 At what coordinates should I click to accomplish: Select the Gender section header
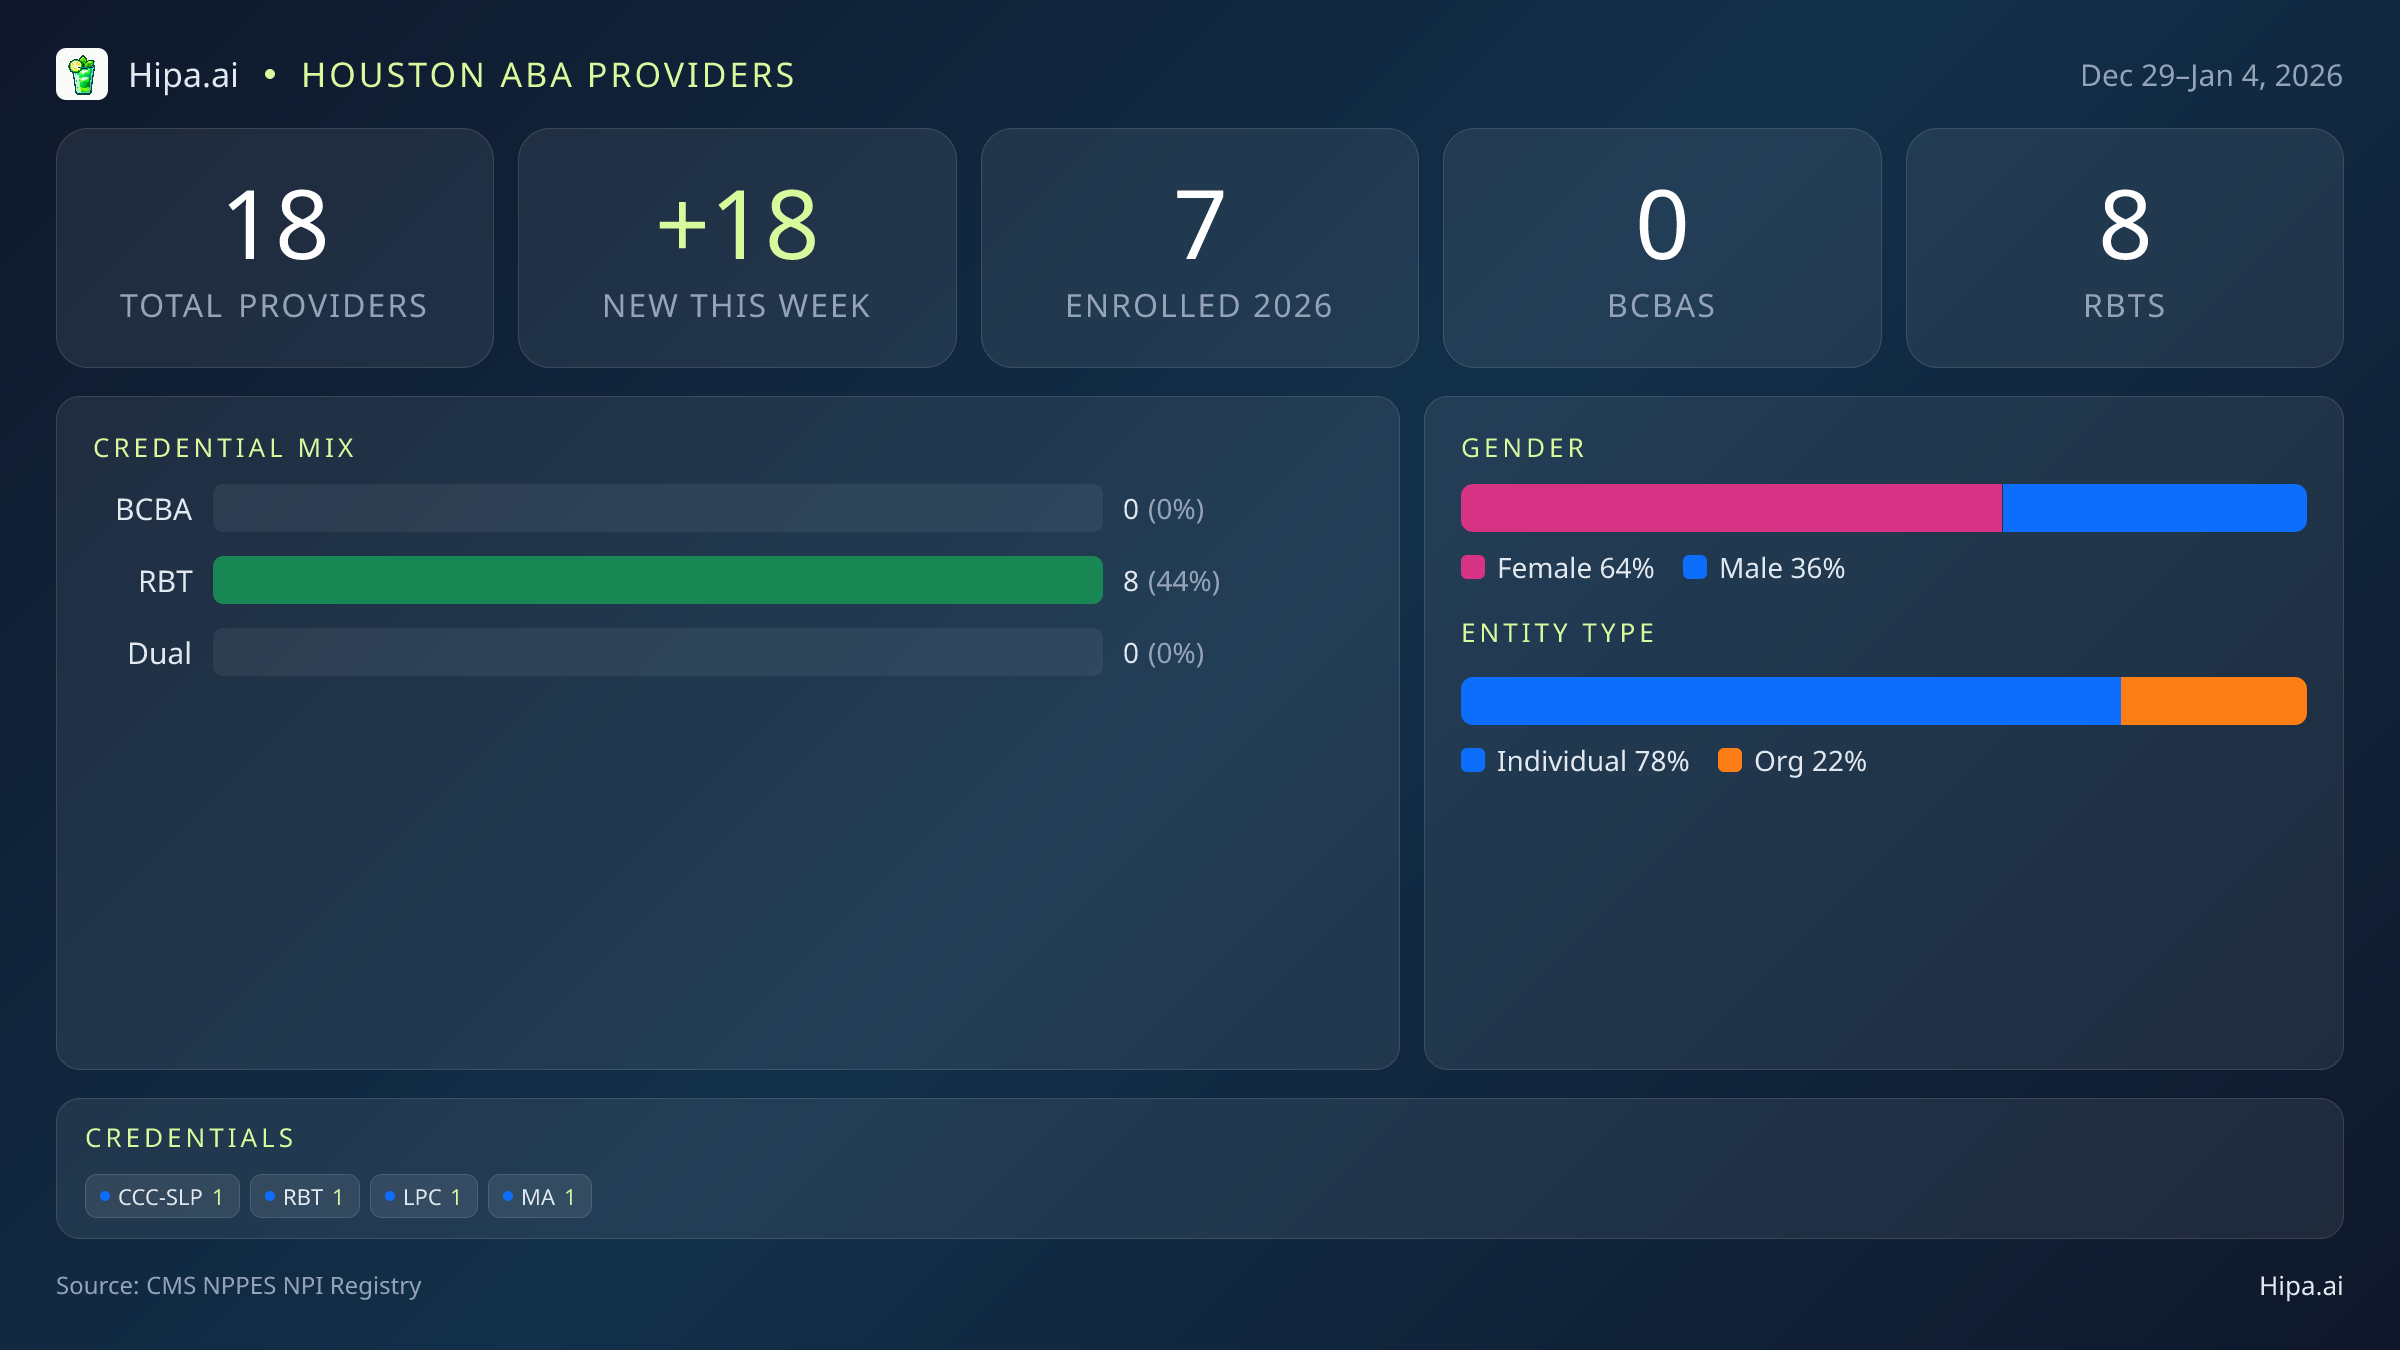(x=1522, y=447)
